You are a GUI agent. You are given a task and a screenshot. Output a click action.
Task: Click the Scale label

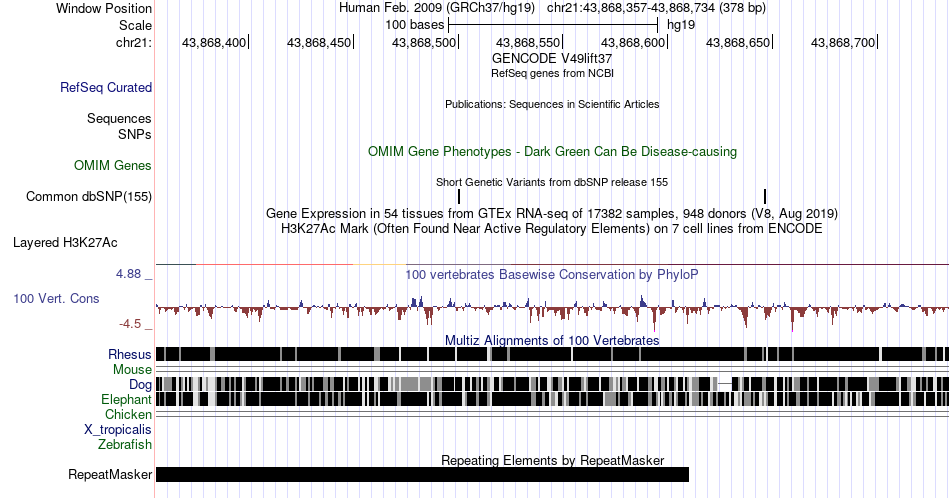pyautogui.click(x=135, y=25)
